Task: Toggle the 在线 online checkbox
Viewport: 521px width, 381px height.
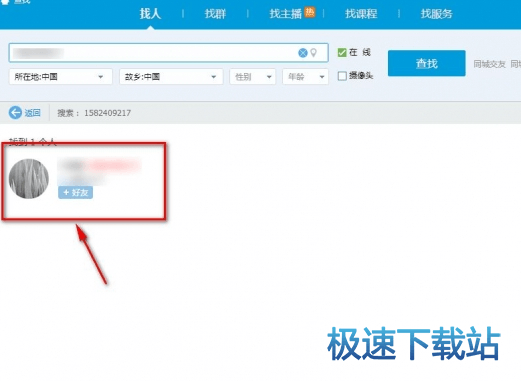Action: pyautogui.click(x=342, y=52)
